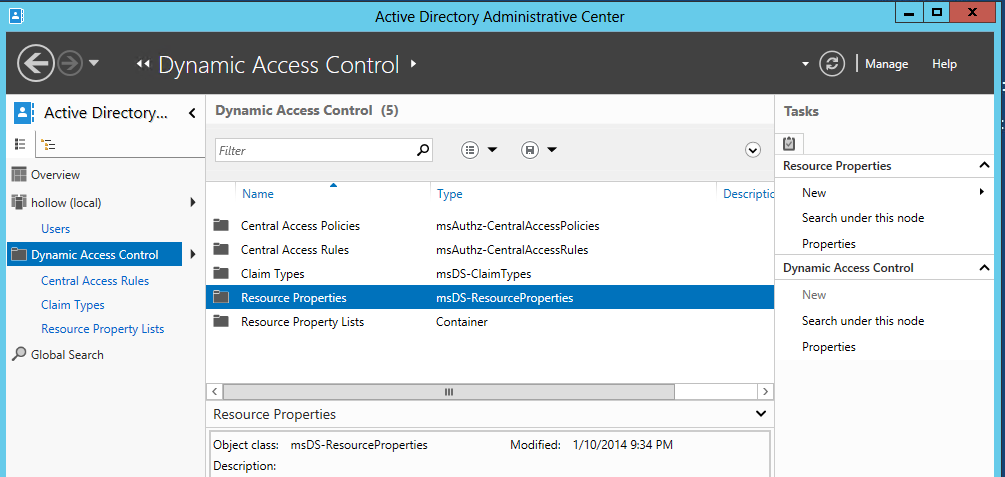Click in the Filter text field
Screen dimensions: 1005x477
coord(315,150)
